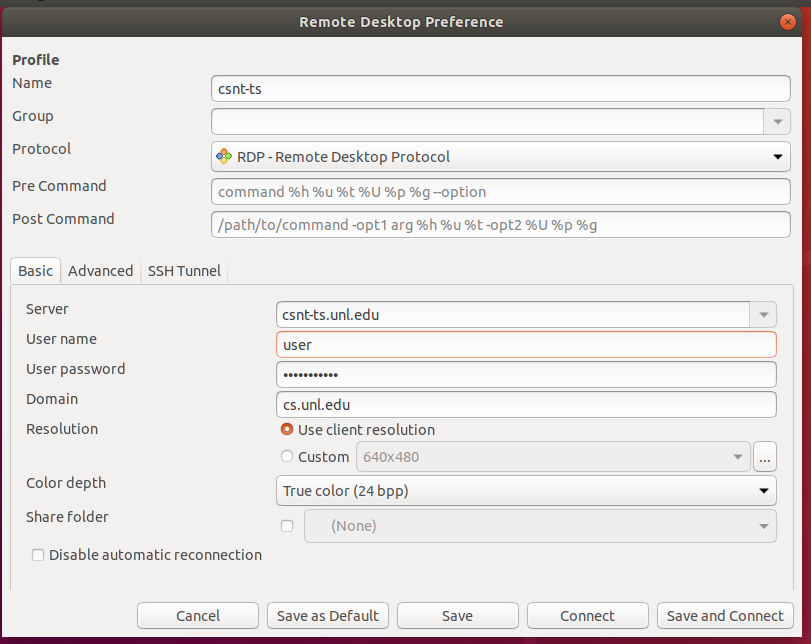Viewport: 811px width, 644px height.
Task: Close the Remote Desktop Preference window
Action: pos(790,21)
